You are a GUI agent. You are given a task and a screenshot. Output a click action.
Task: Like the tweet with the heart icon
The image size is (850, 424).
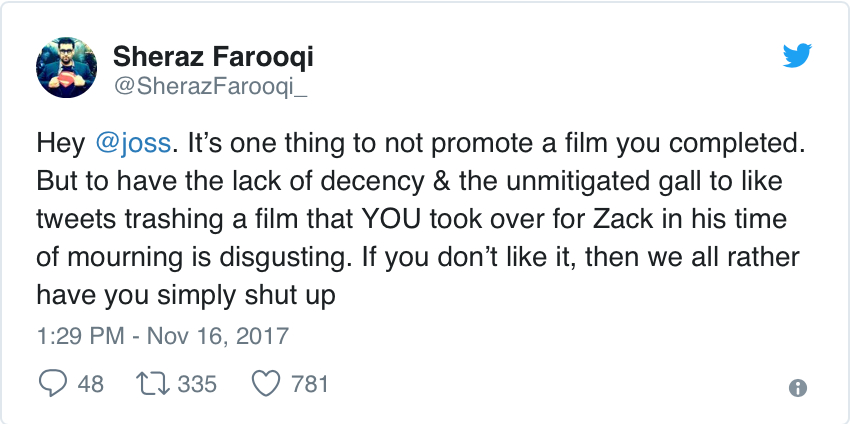[265, 383]
